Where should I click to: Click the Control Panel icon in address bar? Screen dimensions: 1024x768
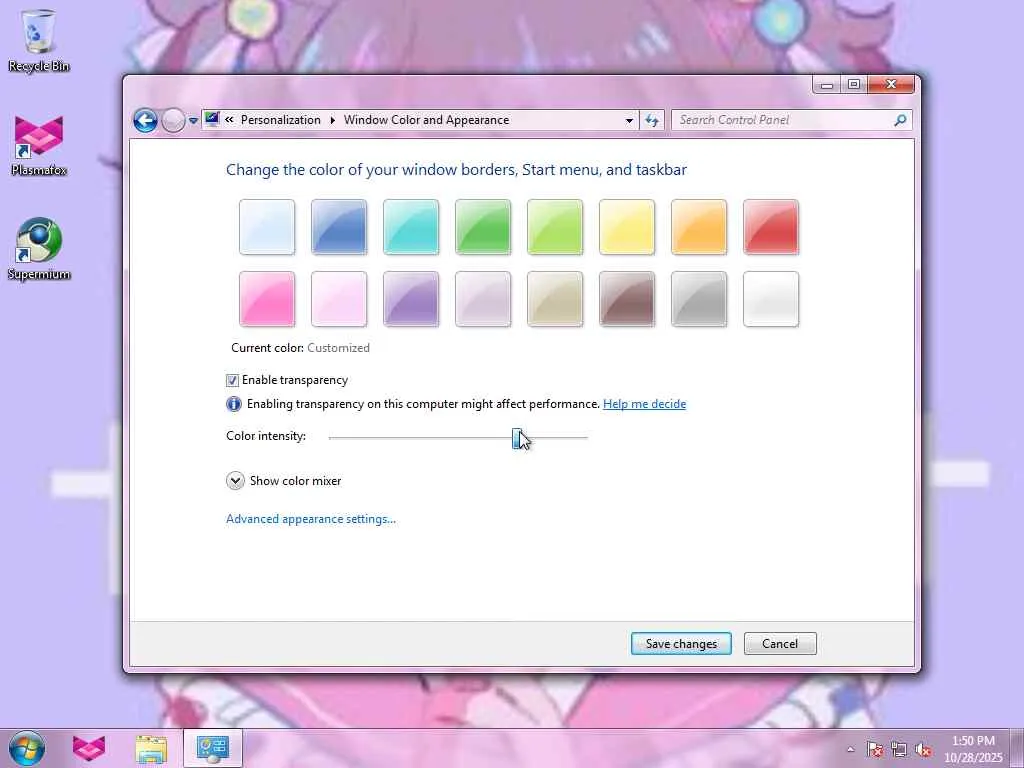tap(212, 119)
